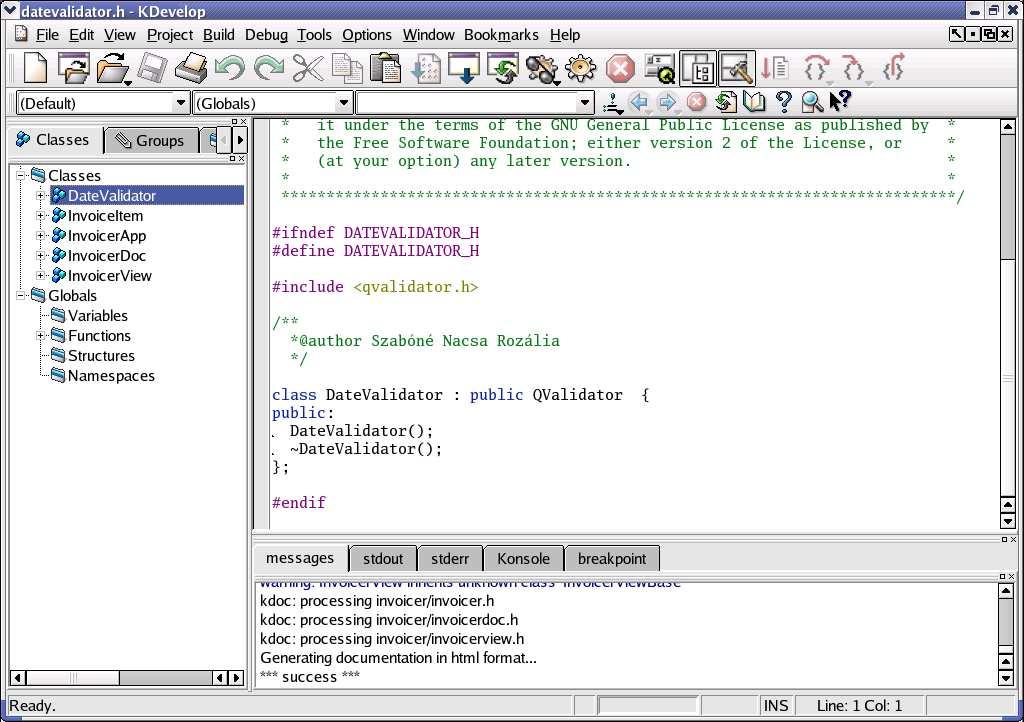This screenshot has height=722, width=1024.
Task: Redo the last edit
Action: pyautogui.click(x=269, y=68)
